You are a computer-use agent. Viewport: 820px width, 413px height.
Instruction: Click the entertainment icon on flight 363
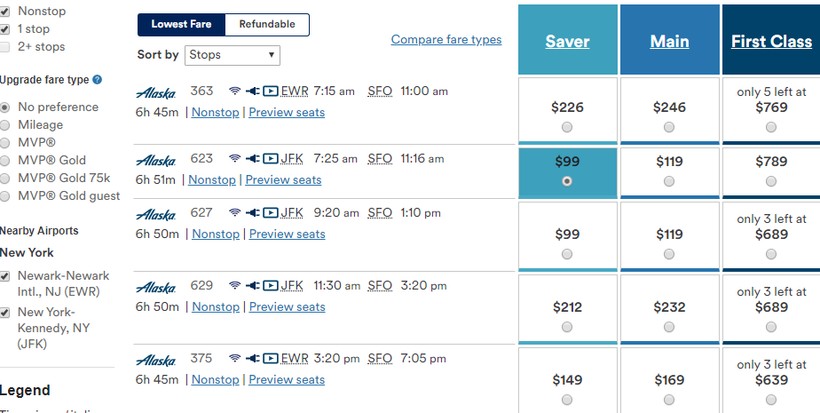pyautogui.click(x=270, y=91)
